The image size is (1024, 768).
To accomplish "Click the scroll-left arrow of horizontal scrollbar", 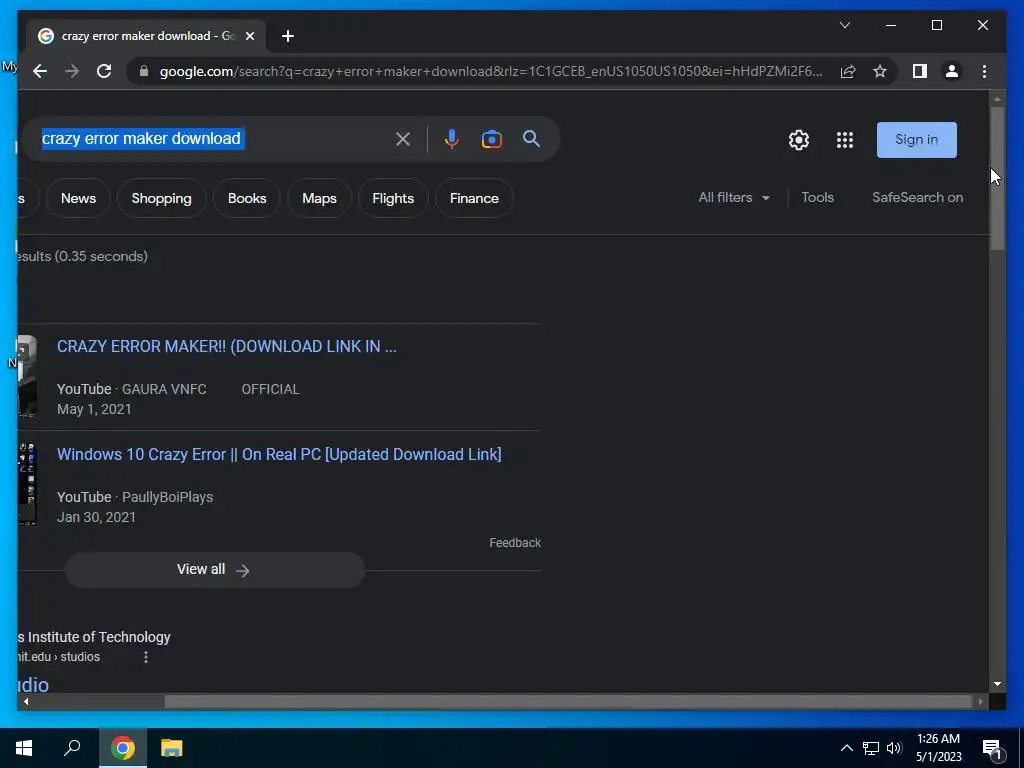I will pyautogui.click(x=25, y=702).
